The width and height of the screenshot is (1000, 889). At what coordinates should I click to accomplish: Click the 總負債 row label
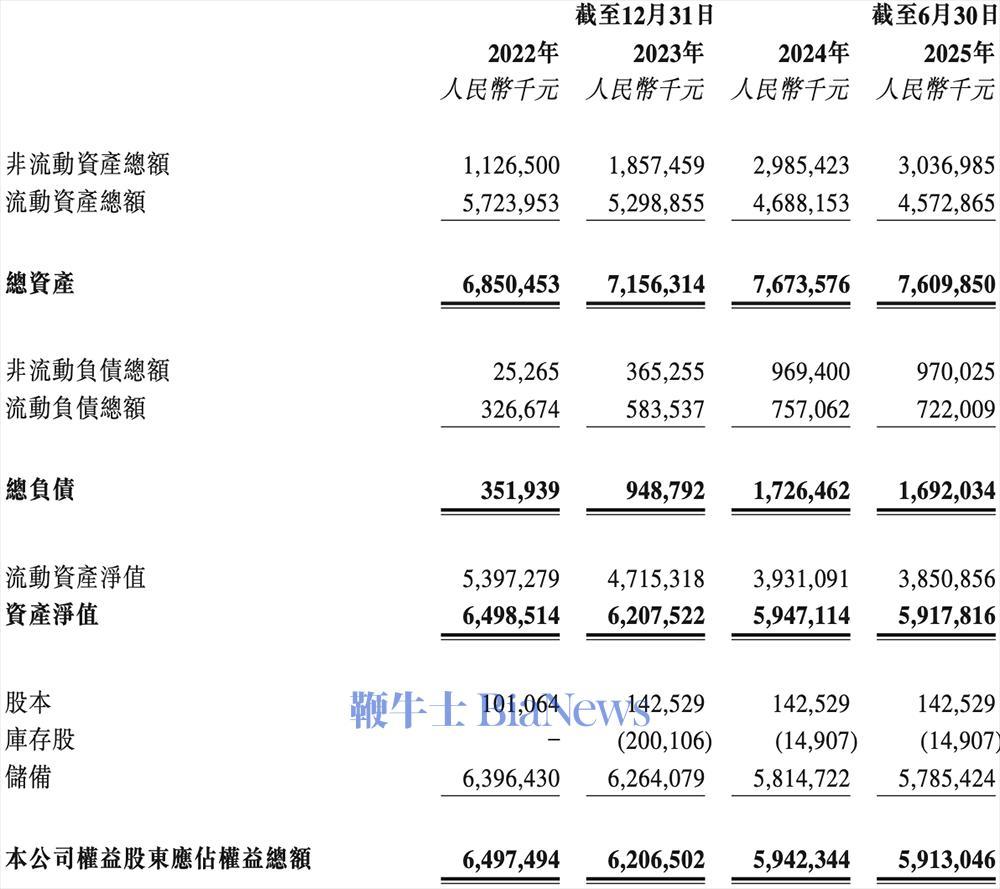tap(40, 490)
